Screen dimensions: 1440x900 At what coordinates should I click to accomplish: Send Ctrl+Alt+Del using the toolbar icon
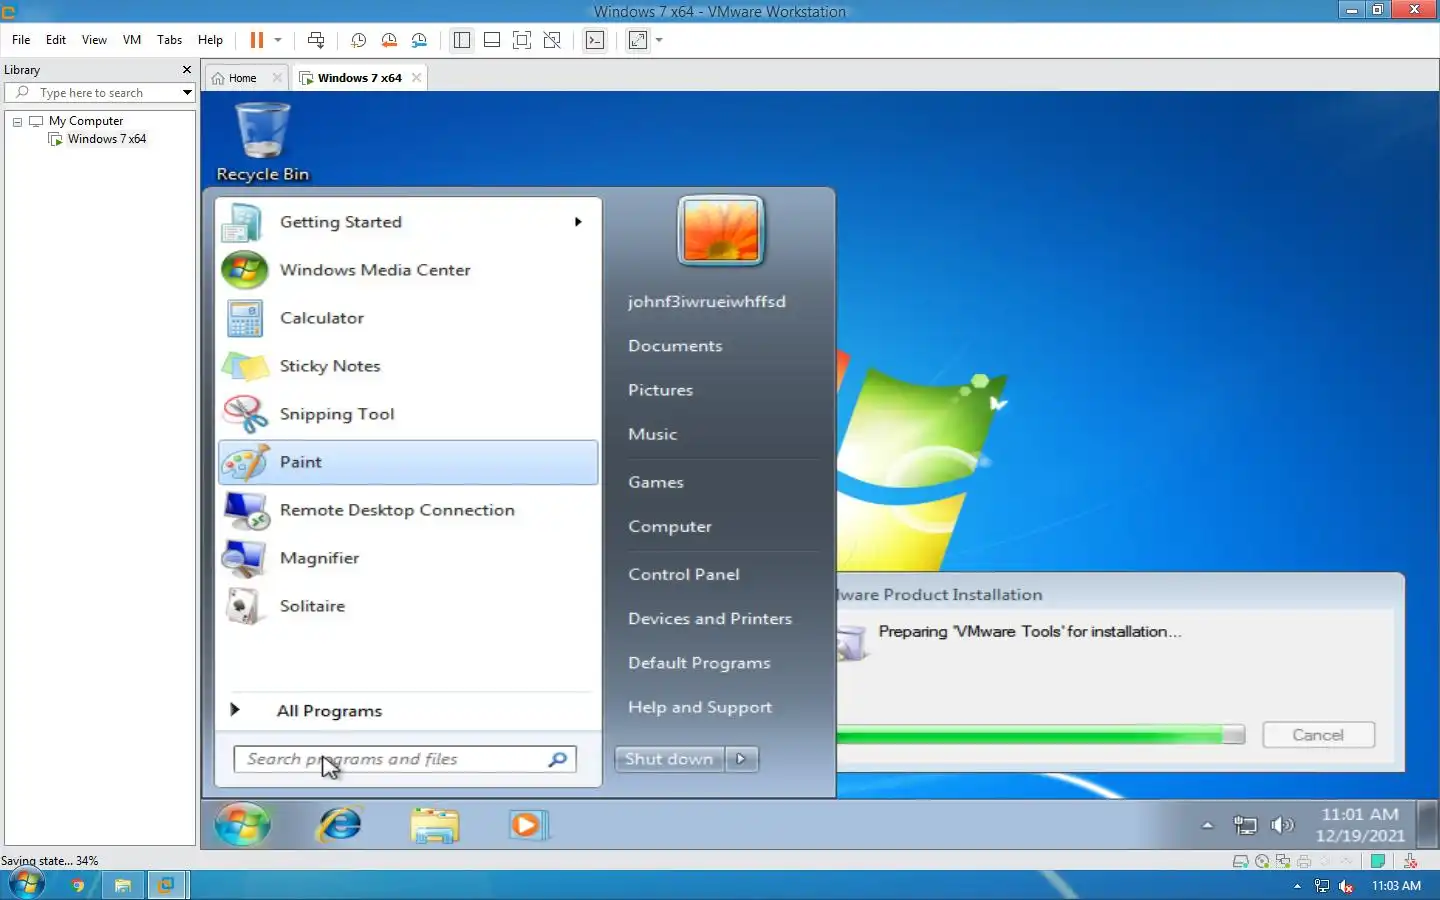click(x=316, y=40)
